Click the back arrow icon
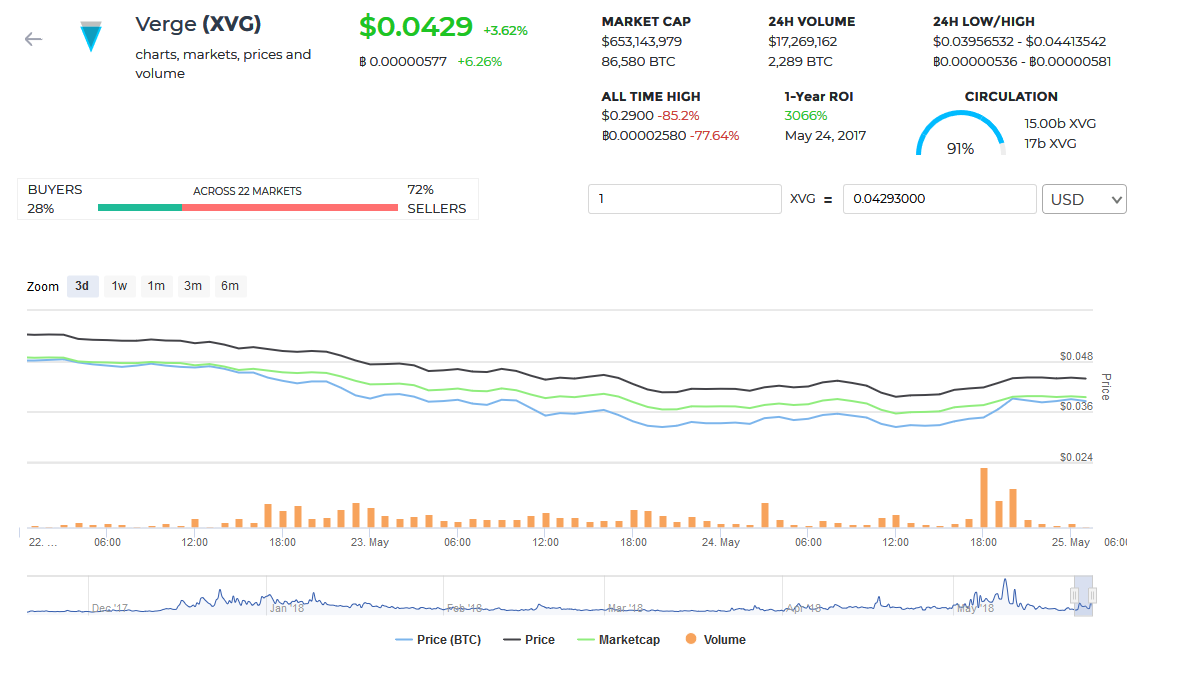Image resolution: width=1188 pixels, height=684 pixels. 33,39
